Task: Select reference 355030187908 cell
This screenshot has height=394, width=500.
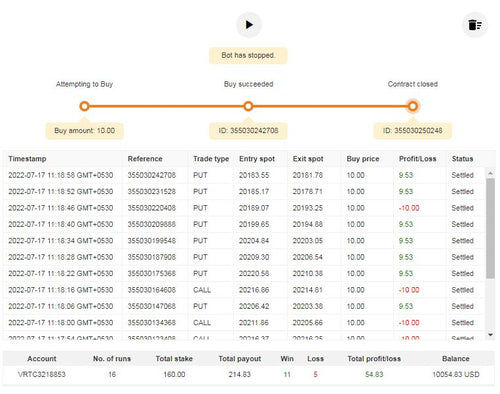Action: [152, 257]
